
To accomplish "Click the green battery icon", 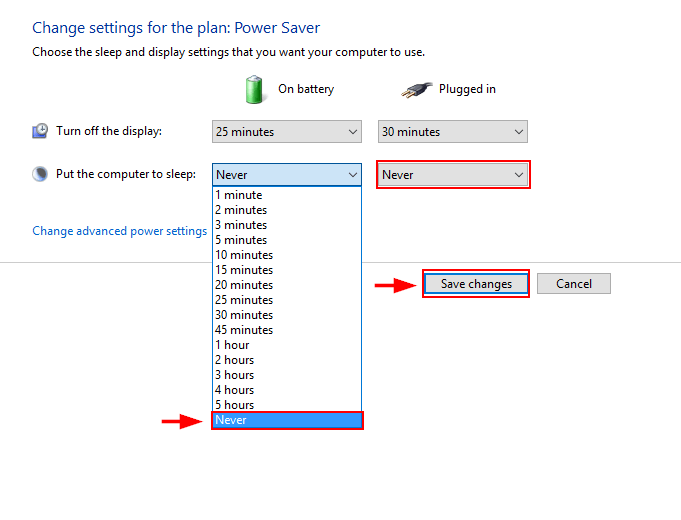I will pos(254,89).
